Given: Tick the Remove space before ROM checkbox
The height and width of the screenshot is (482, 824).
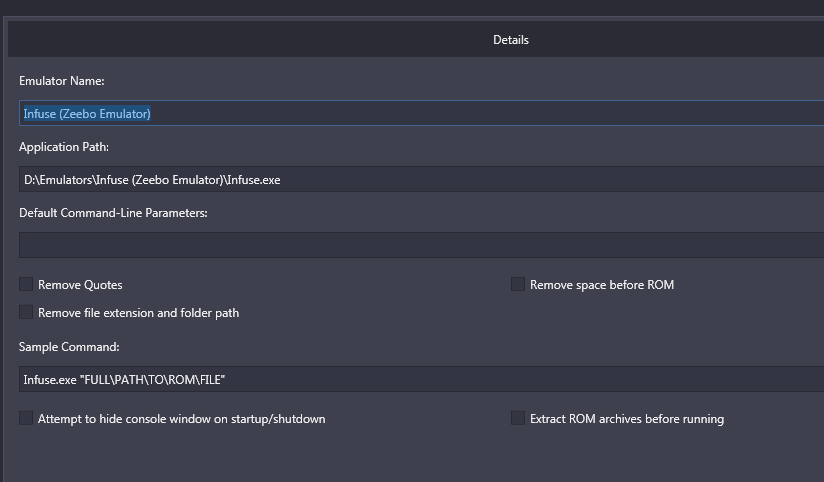Looking at the screenshot, I should [518, 284].
